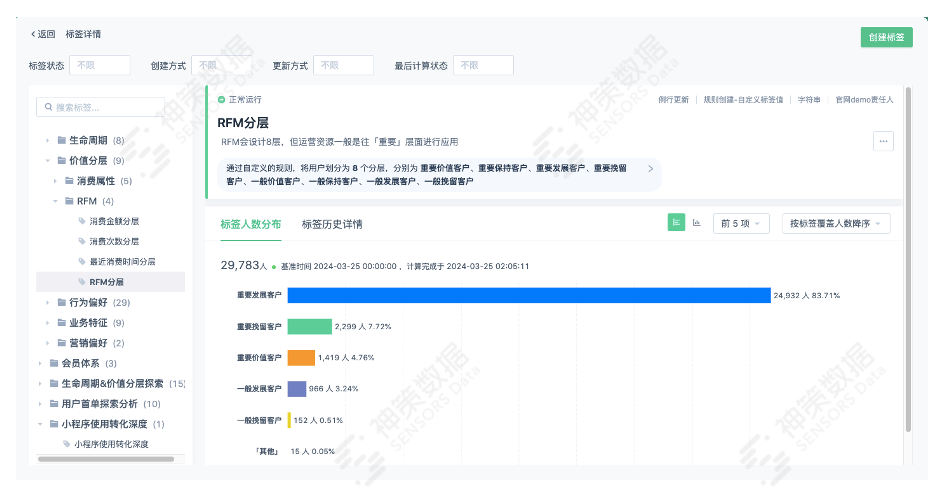Viewport: 943px width, 494px height.
Task: Click the 规则创建-自定义标签值 label
Action: pos(743,100)
